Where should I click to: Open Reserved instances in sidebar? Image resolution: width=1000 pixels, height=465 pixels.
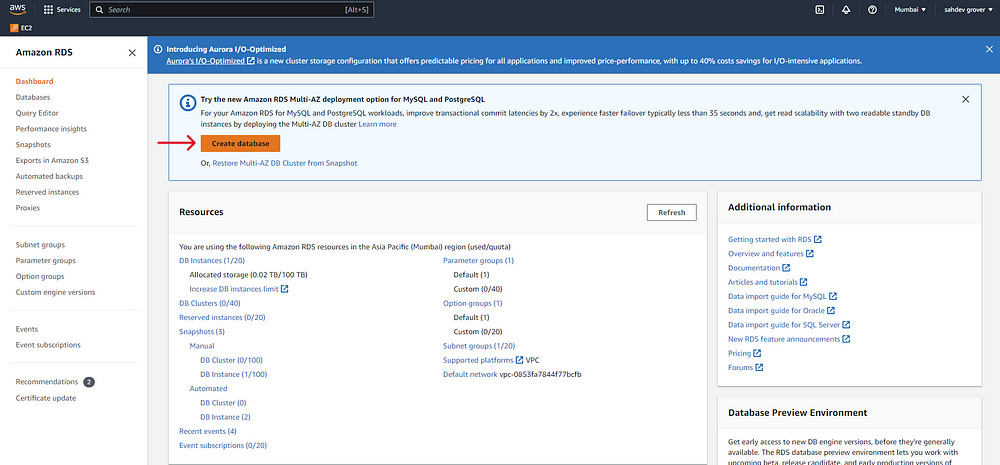[47, 192]
